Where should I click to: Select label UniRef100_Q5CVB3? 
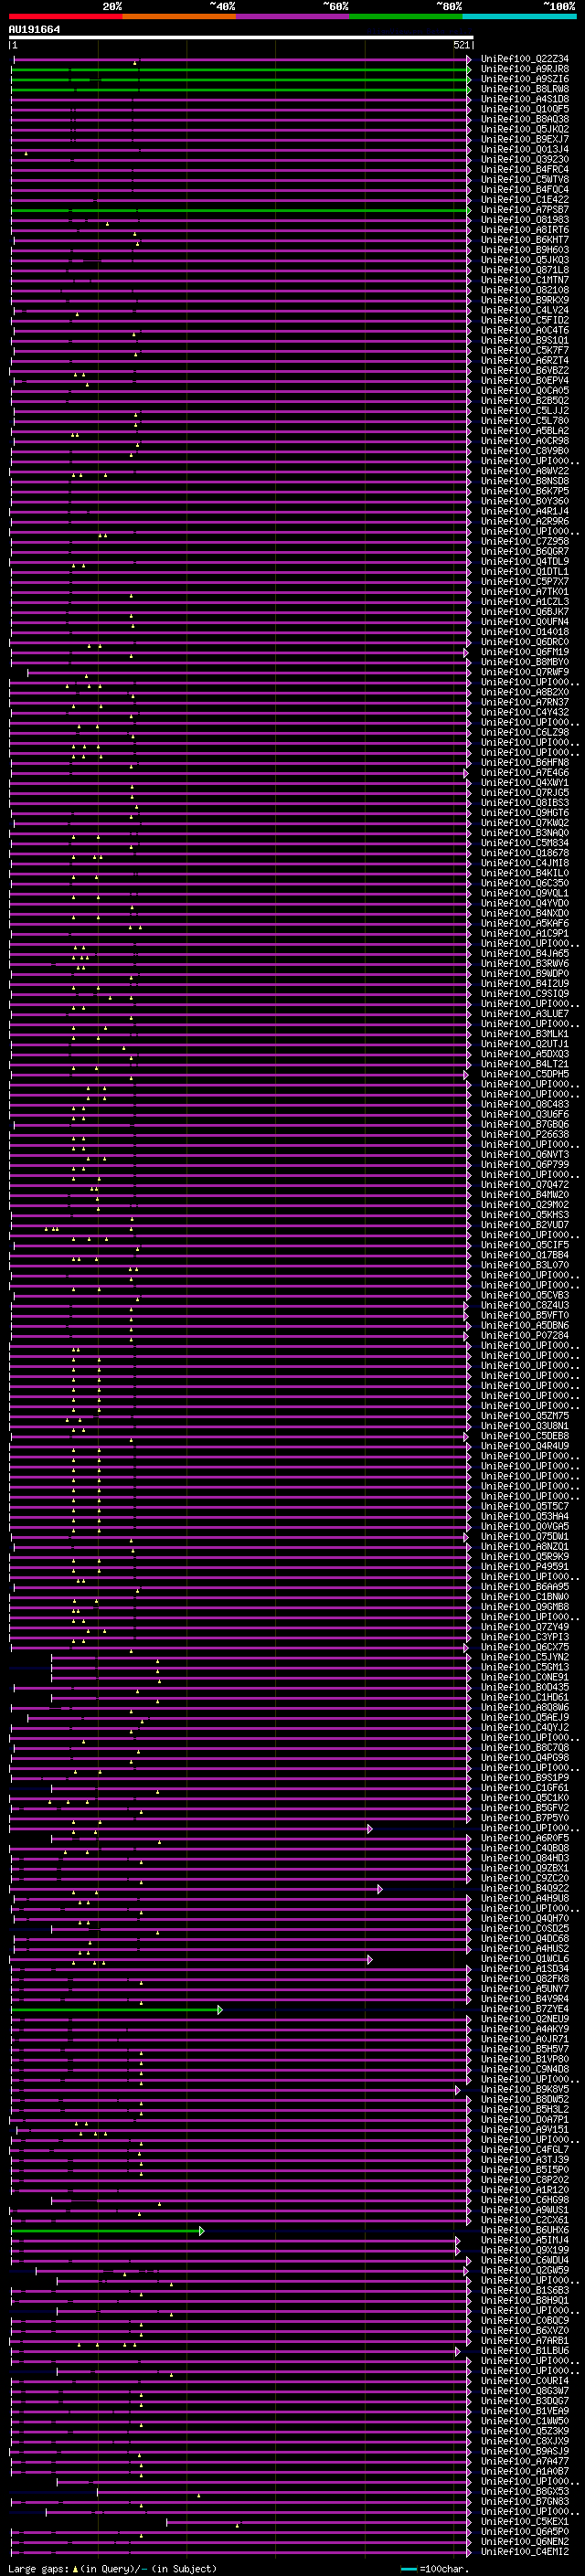pos(525,1295)
